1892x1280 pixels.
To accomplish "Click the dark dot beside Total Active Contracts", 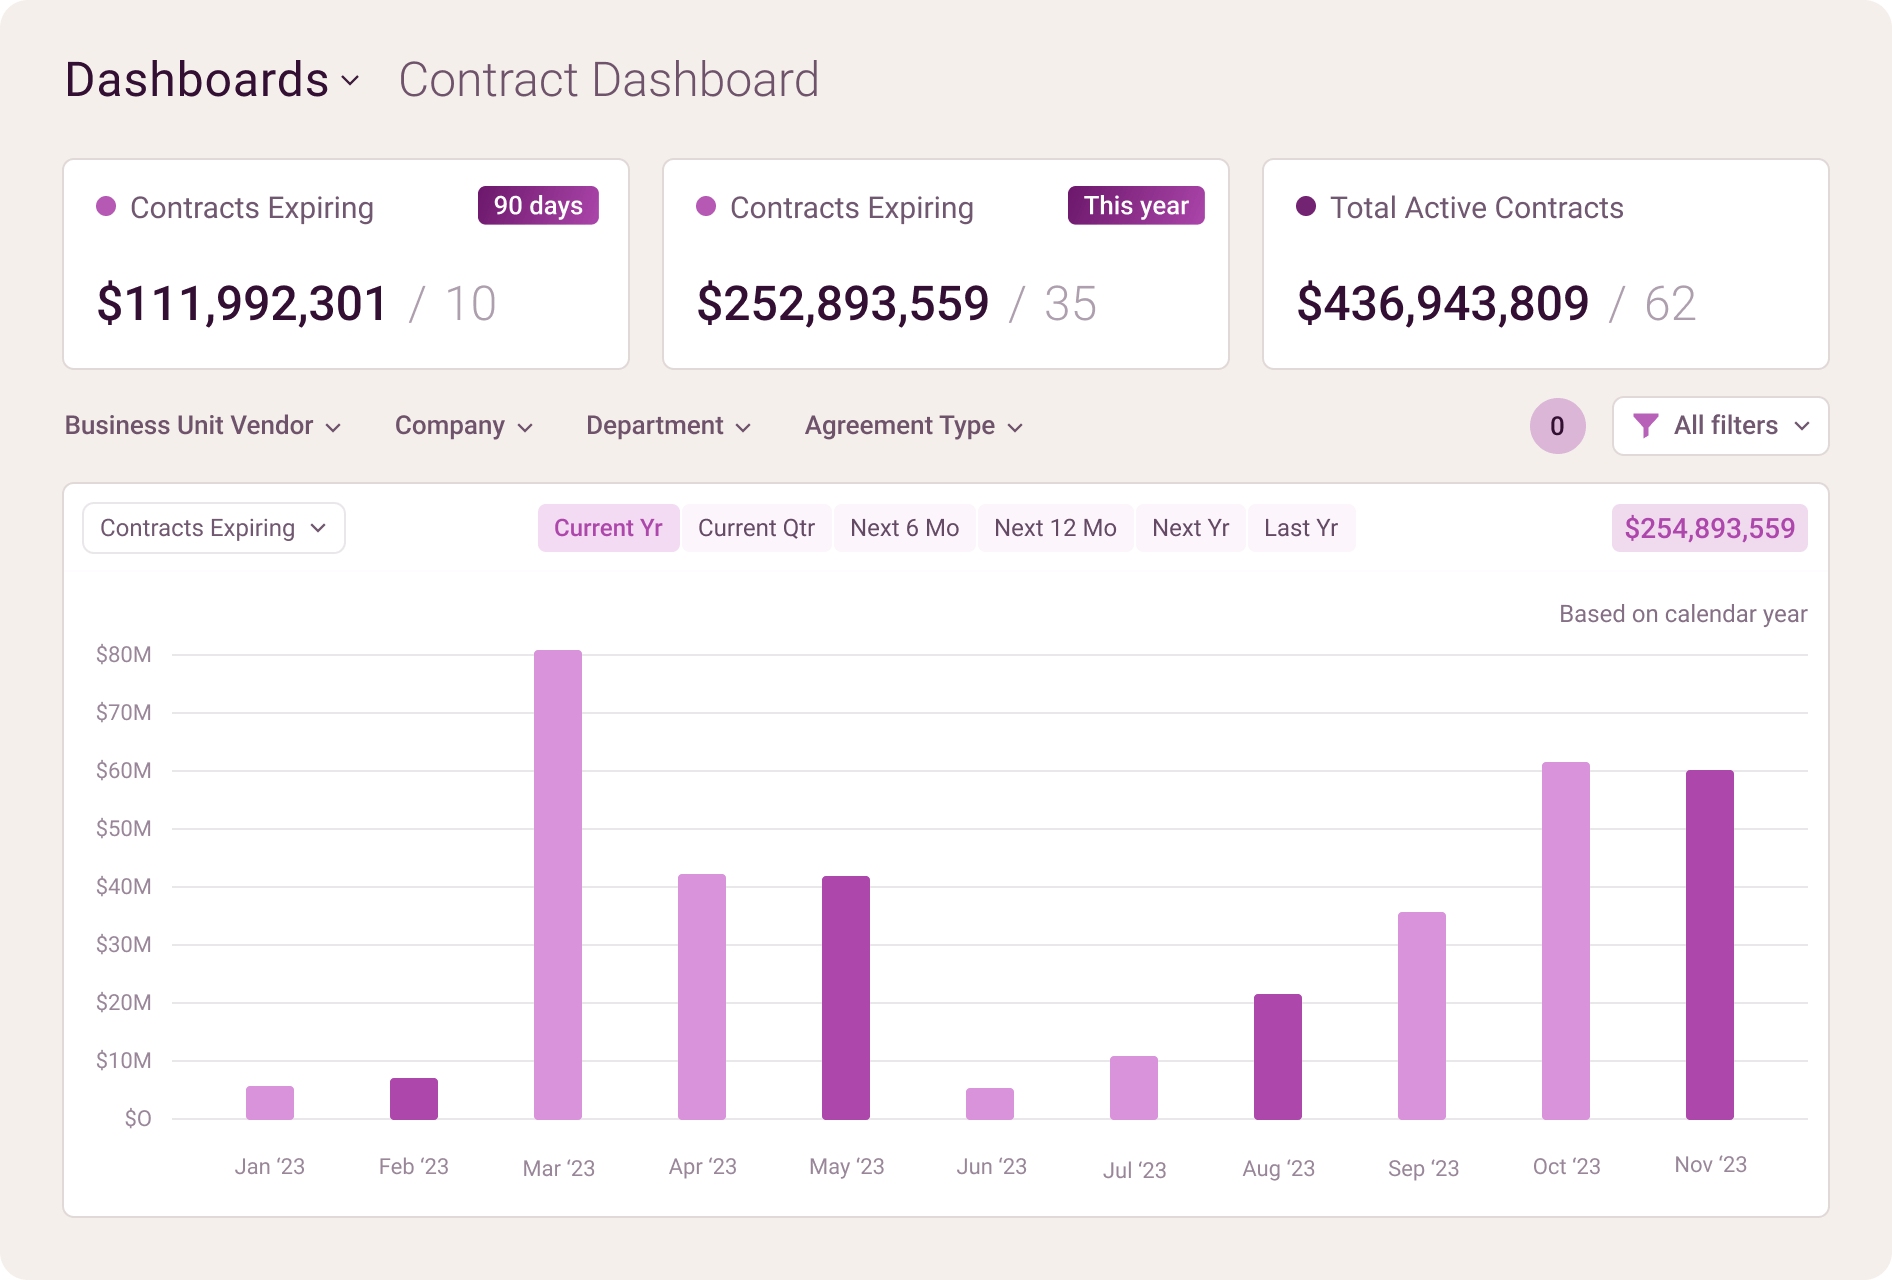I will 1306,207.
